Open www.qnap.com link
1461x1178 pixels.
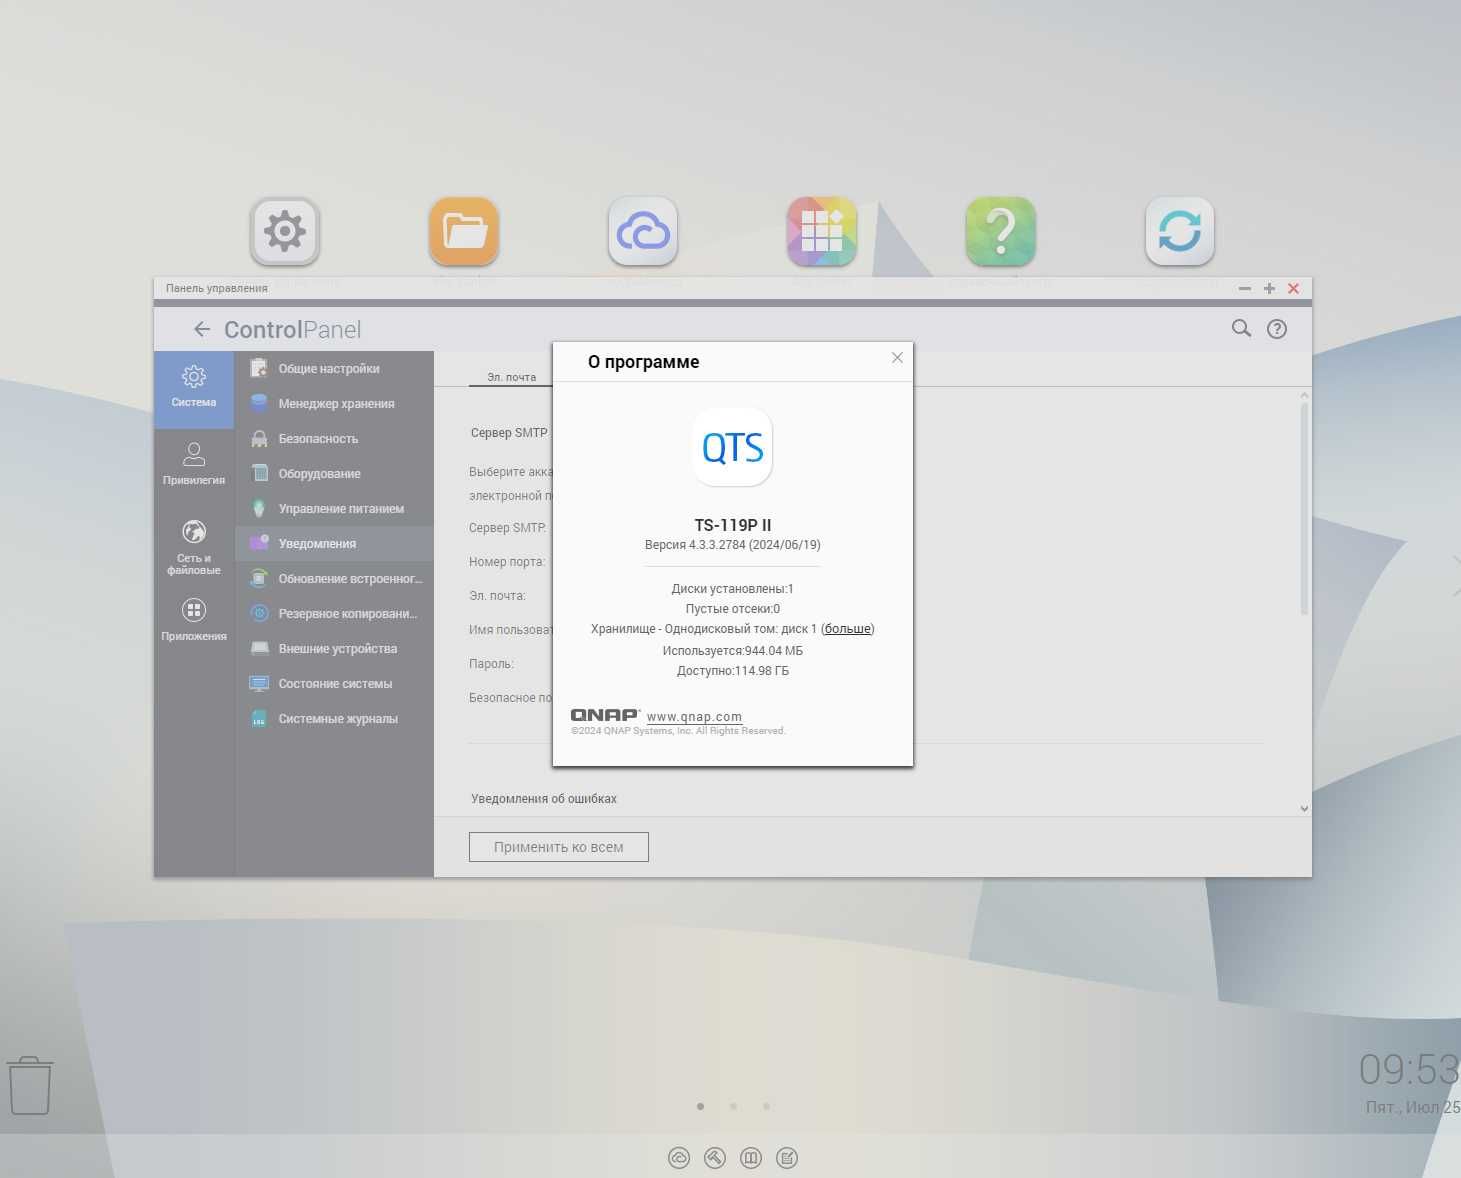(x=694, y=717)
